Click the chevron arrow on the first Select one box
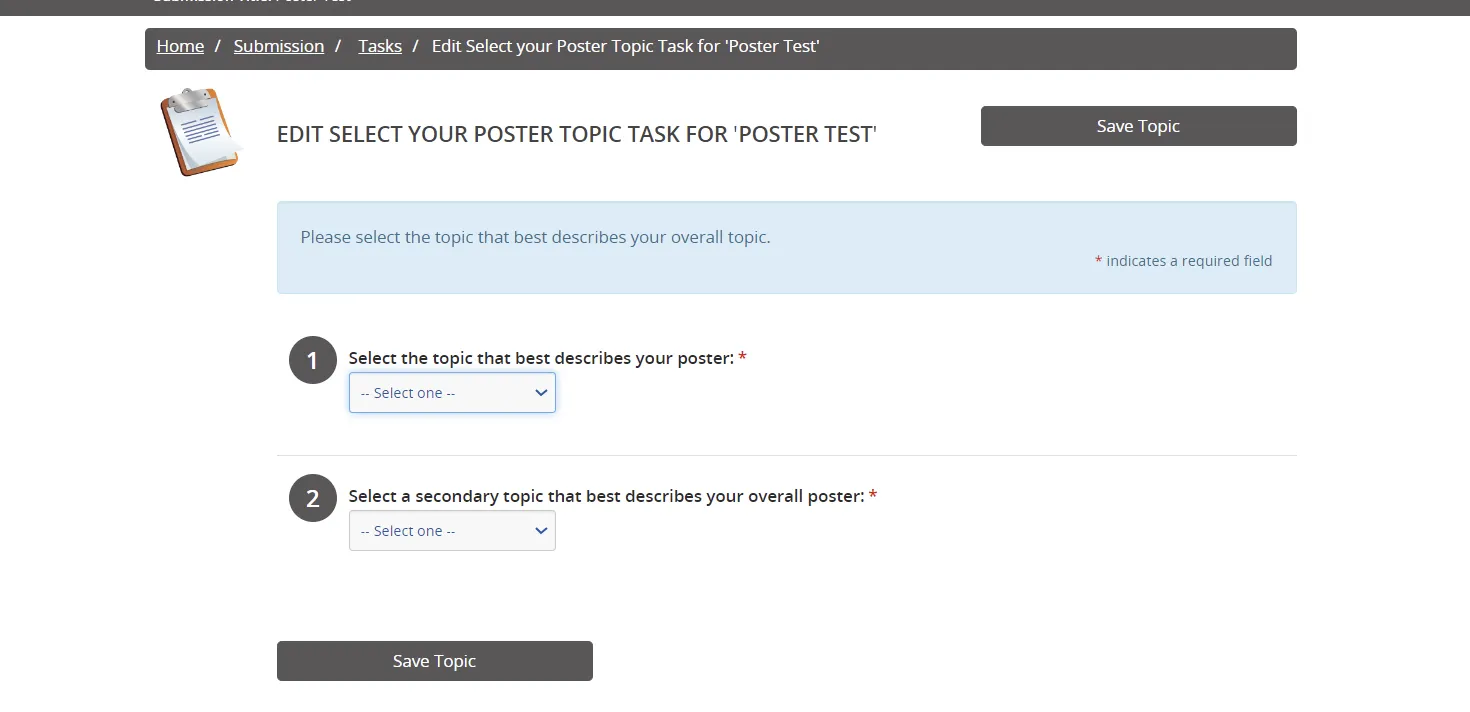1470x712 pixels. pos(541,393)
